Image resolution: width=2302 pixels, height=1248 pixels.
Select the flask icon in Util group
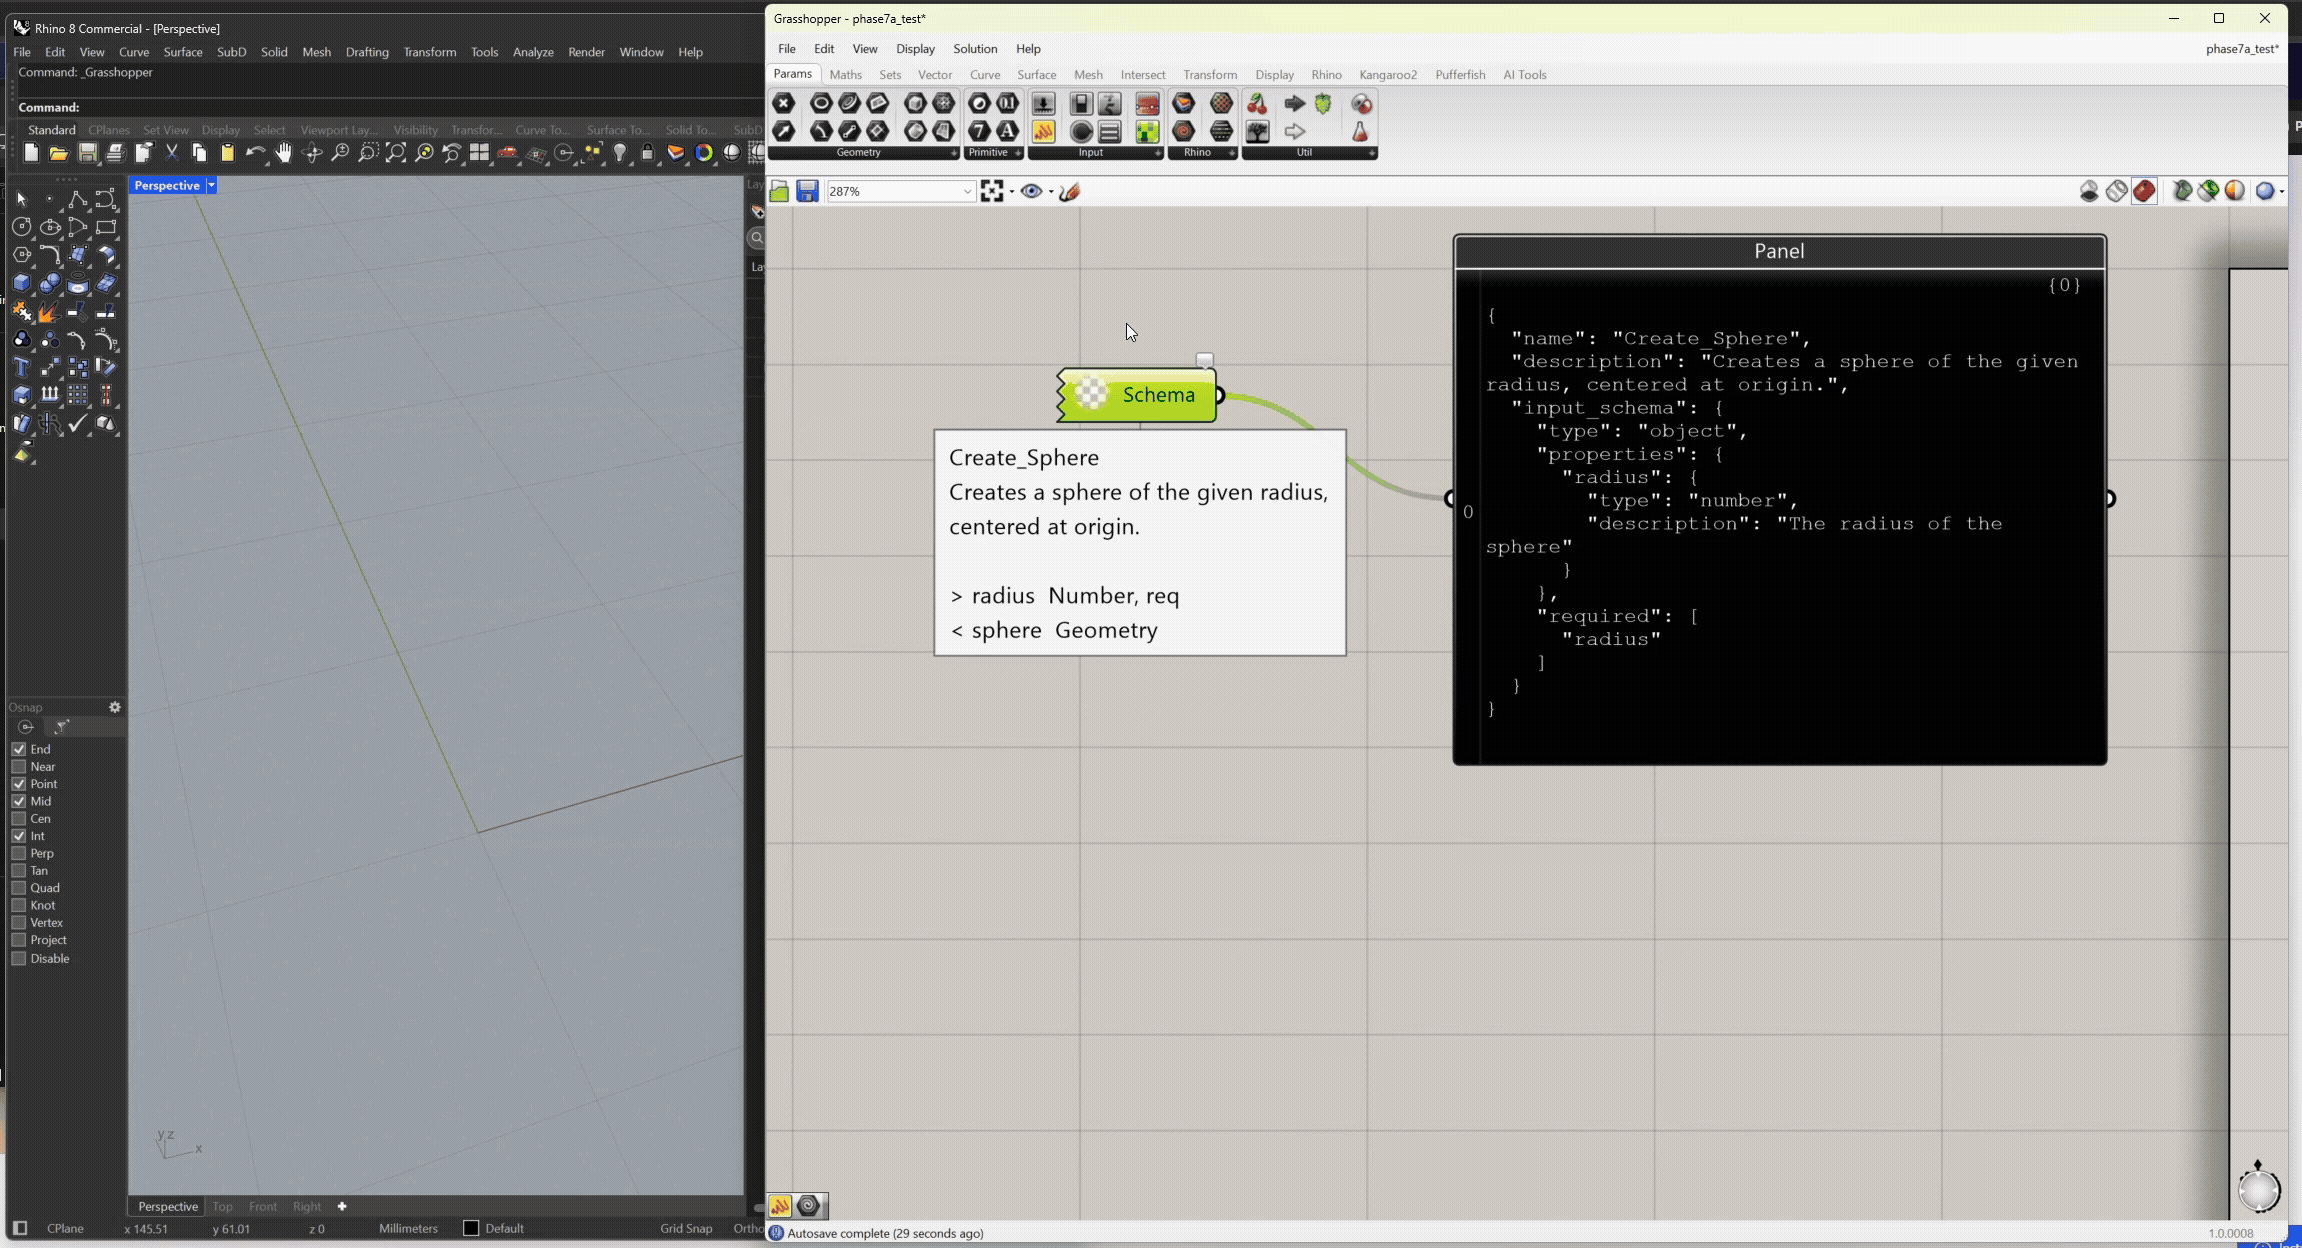pos(1360,131)
